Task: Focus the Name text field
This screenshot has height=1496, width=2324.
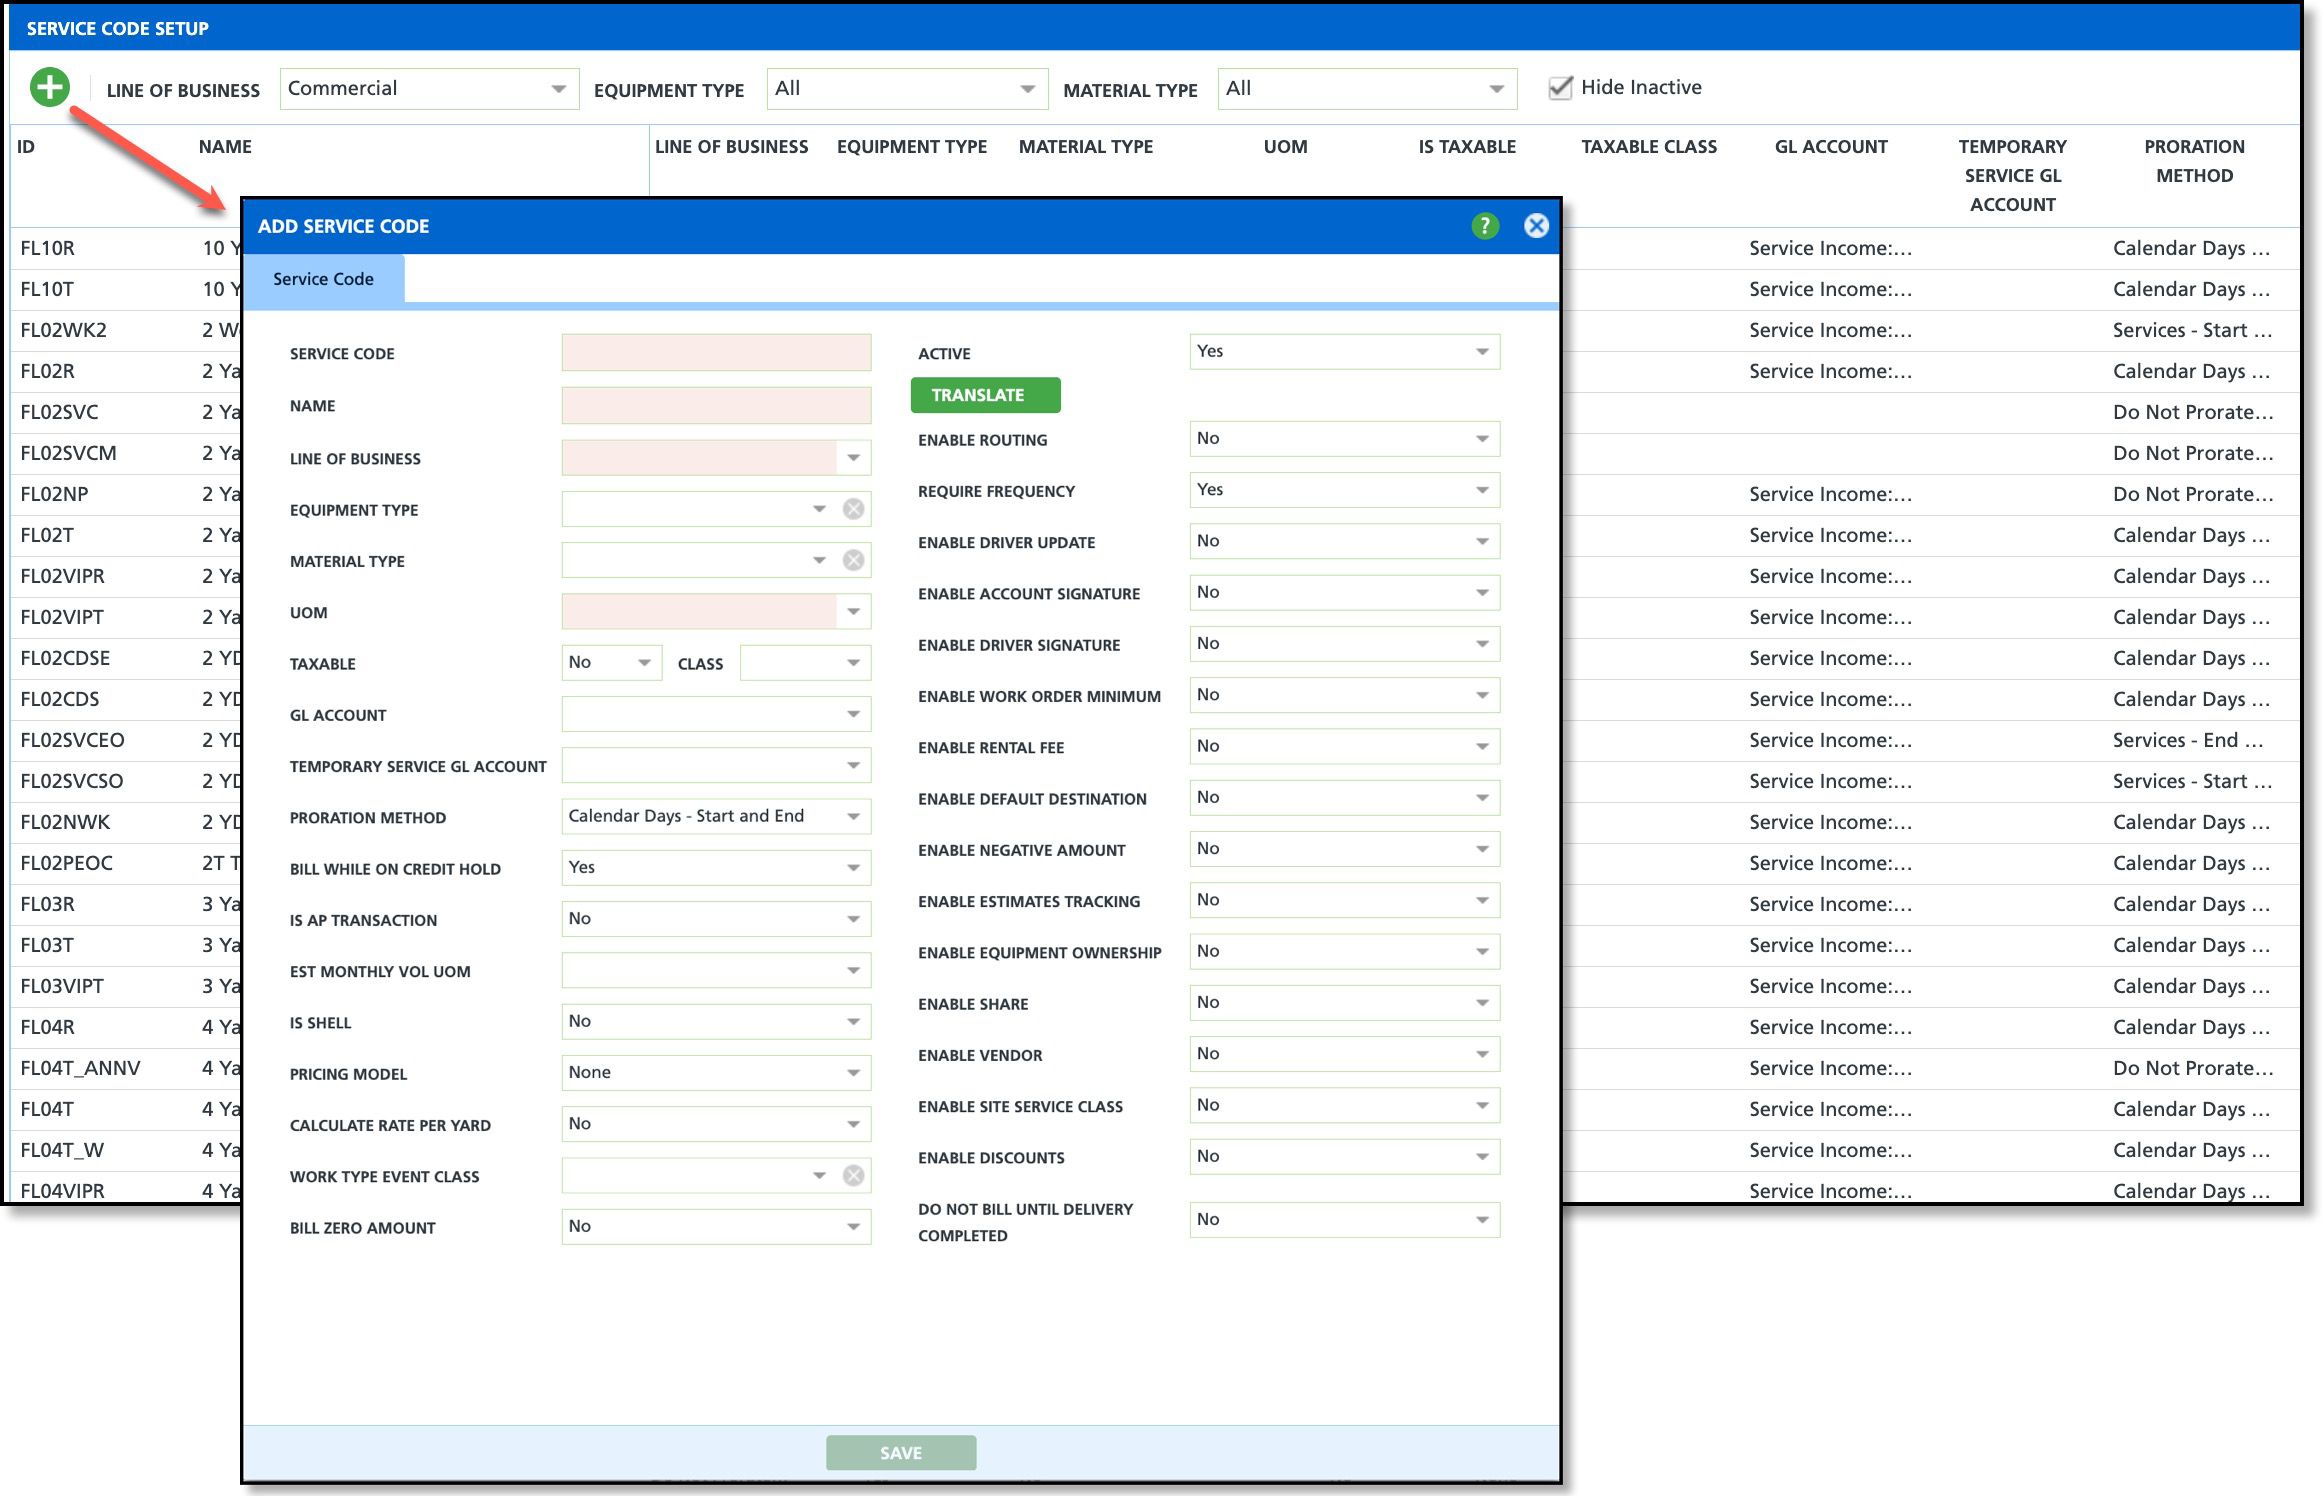Action: coord(715,405)
